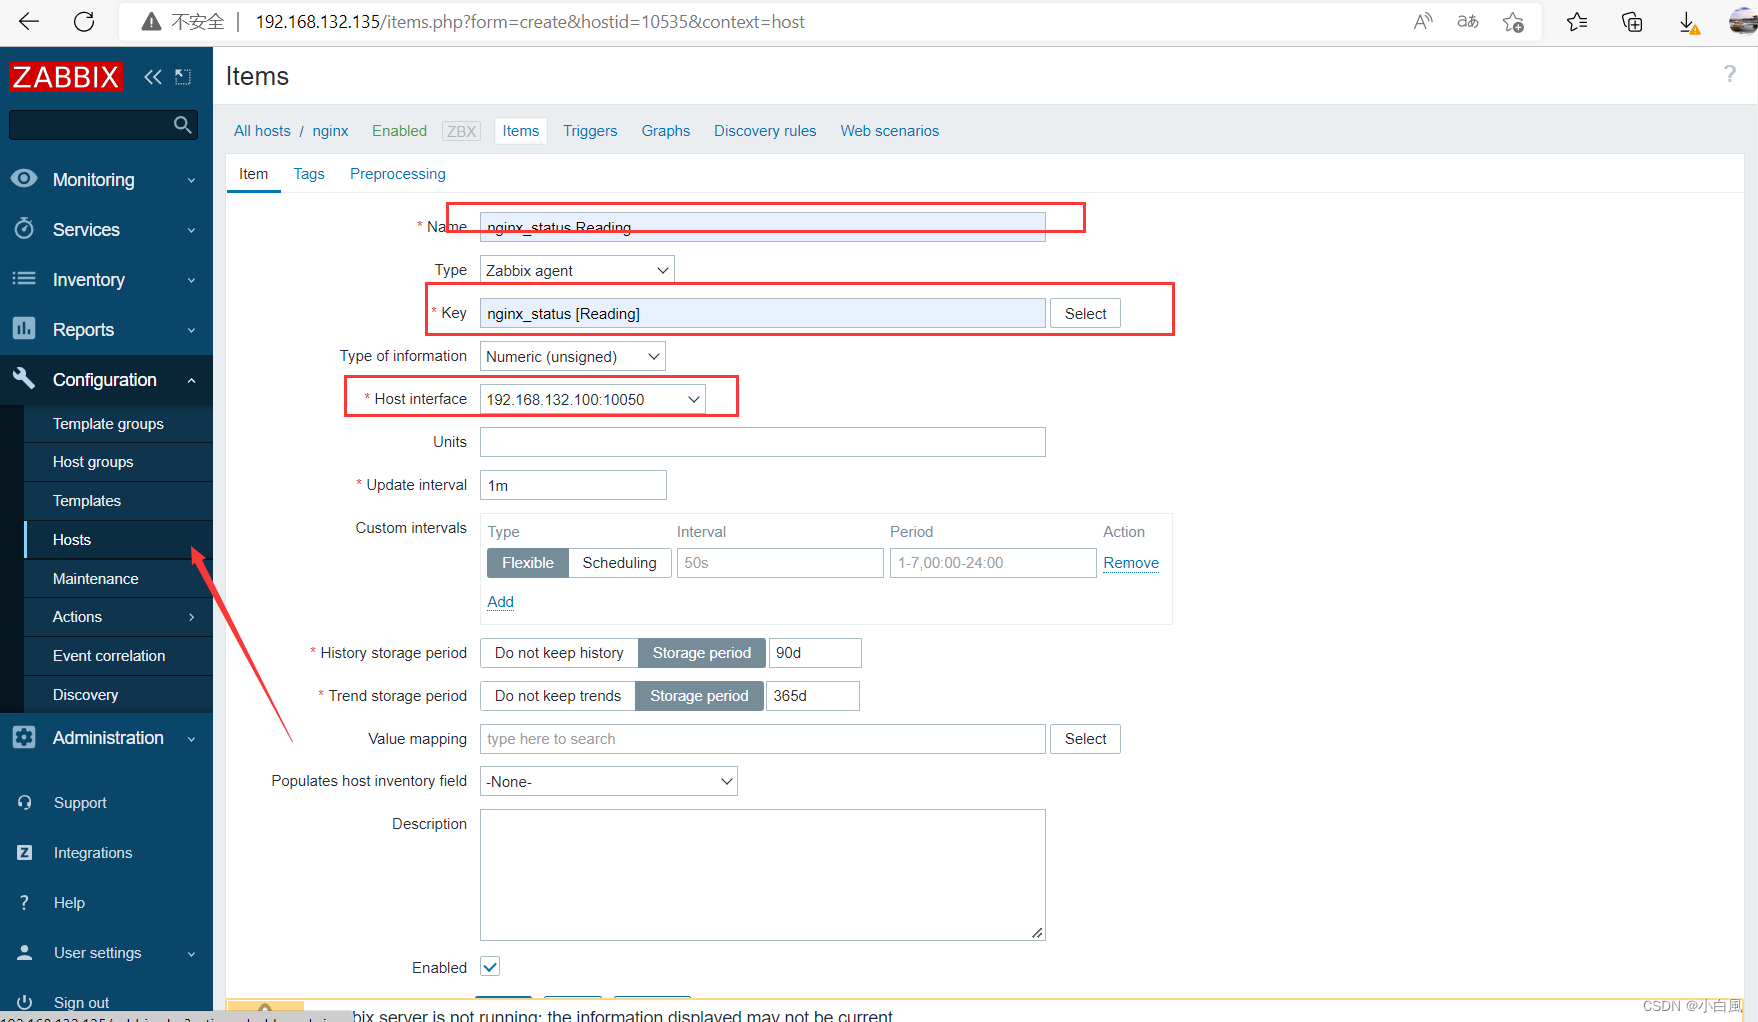Click Select button next to Value mapping
The height and width of the screenshot is (1022, 1758).
pyautogui.click(x=1085, y=739)
